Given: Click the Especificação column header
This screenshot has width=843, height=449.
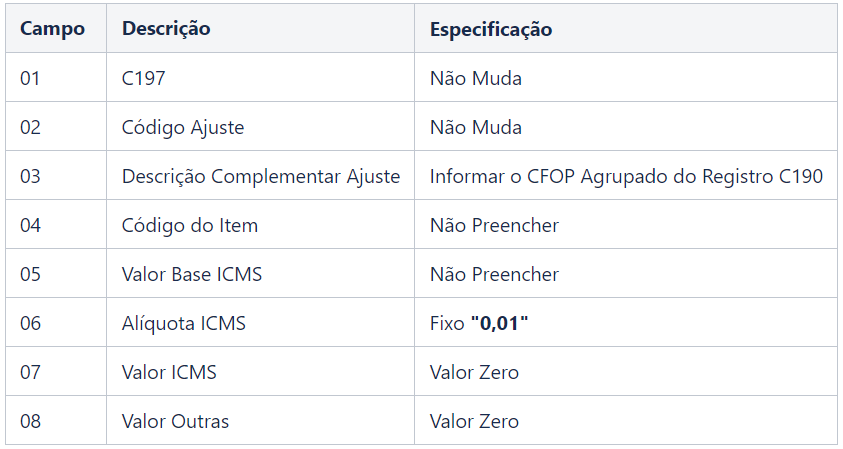Looking at the screenshot, I should [x=491, y=29].
